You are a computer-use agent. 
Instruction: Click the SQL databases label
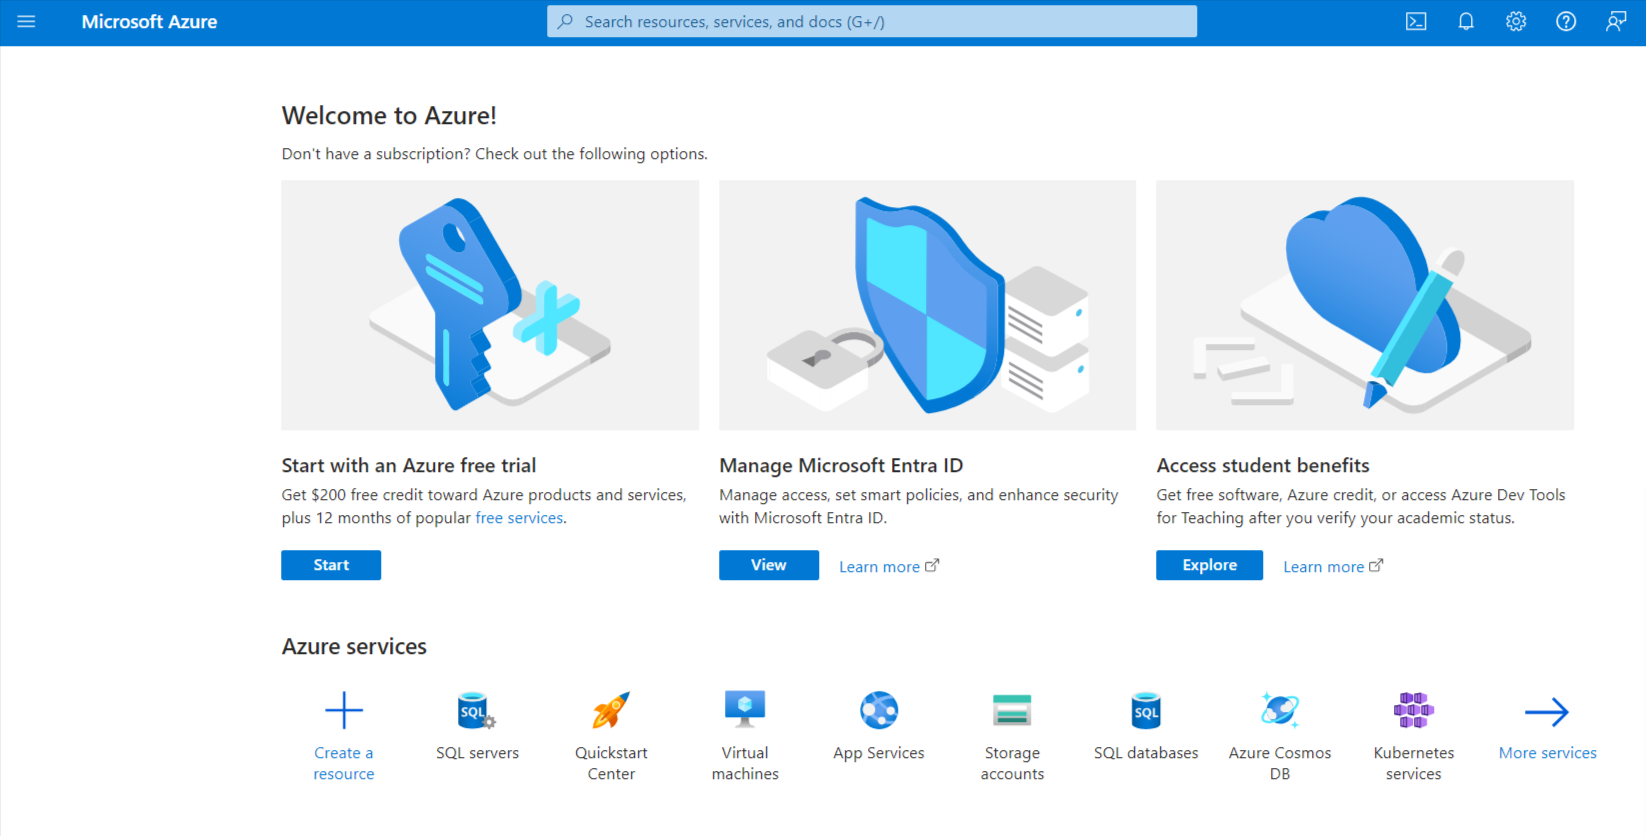pos(1146,753)
